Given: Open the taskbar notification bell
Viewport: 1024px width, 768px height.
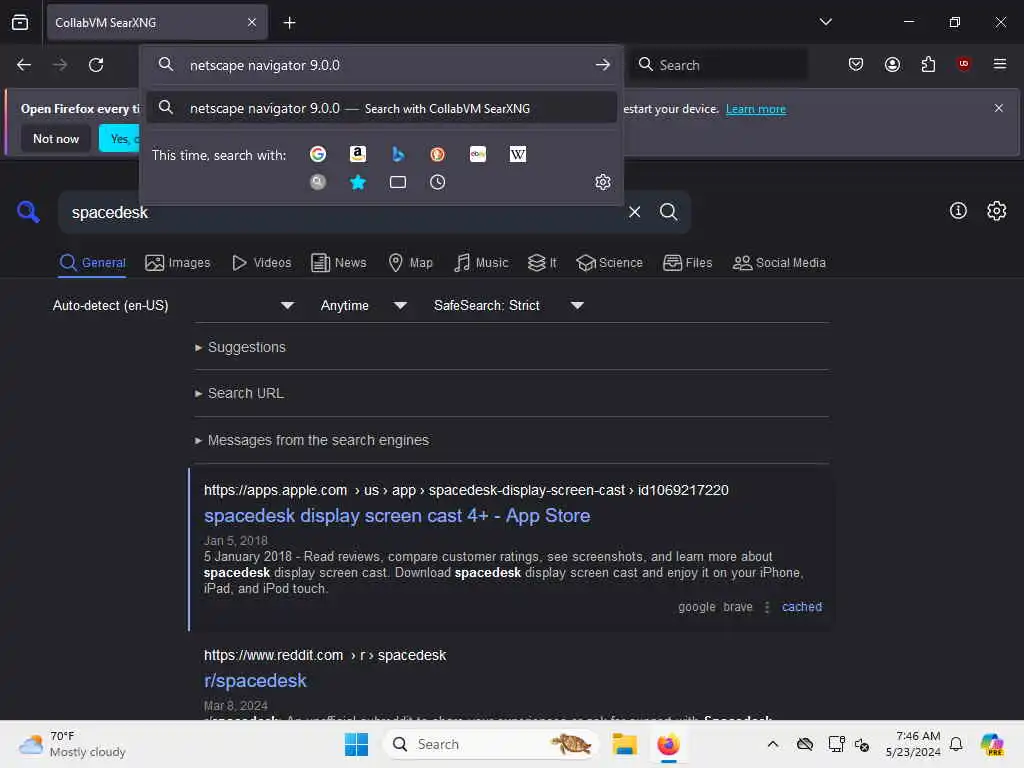Looking at the screenshot, I should pos(956,744).
